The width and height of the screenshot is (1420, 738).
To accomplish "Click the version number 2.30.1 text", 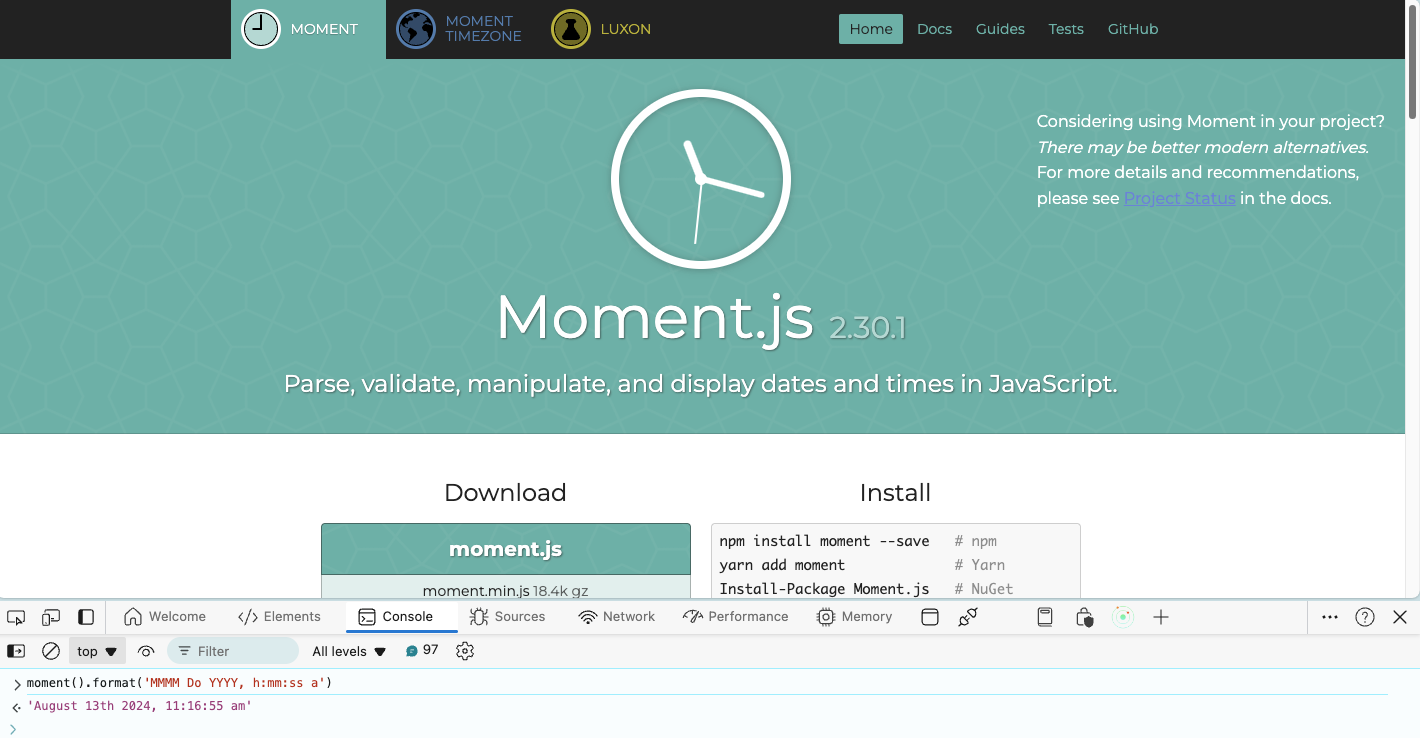I will pyautogui.click(x=867, y=328).
